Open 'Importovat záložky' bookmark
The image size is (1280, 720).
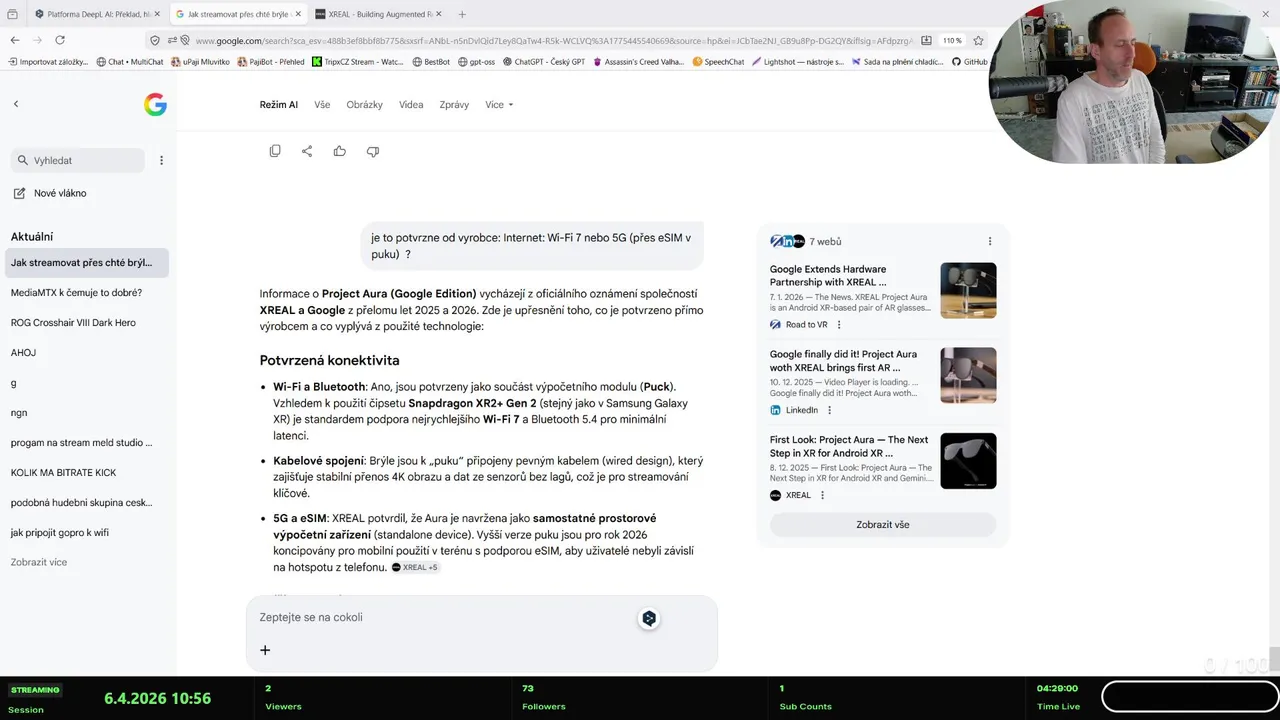coord(48,61)
